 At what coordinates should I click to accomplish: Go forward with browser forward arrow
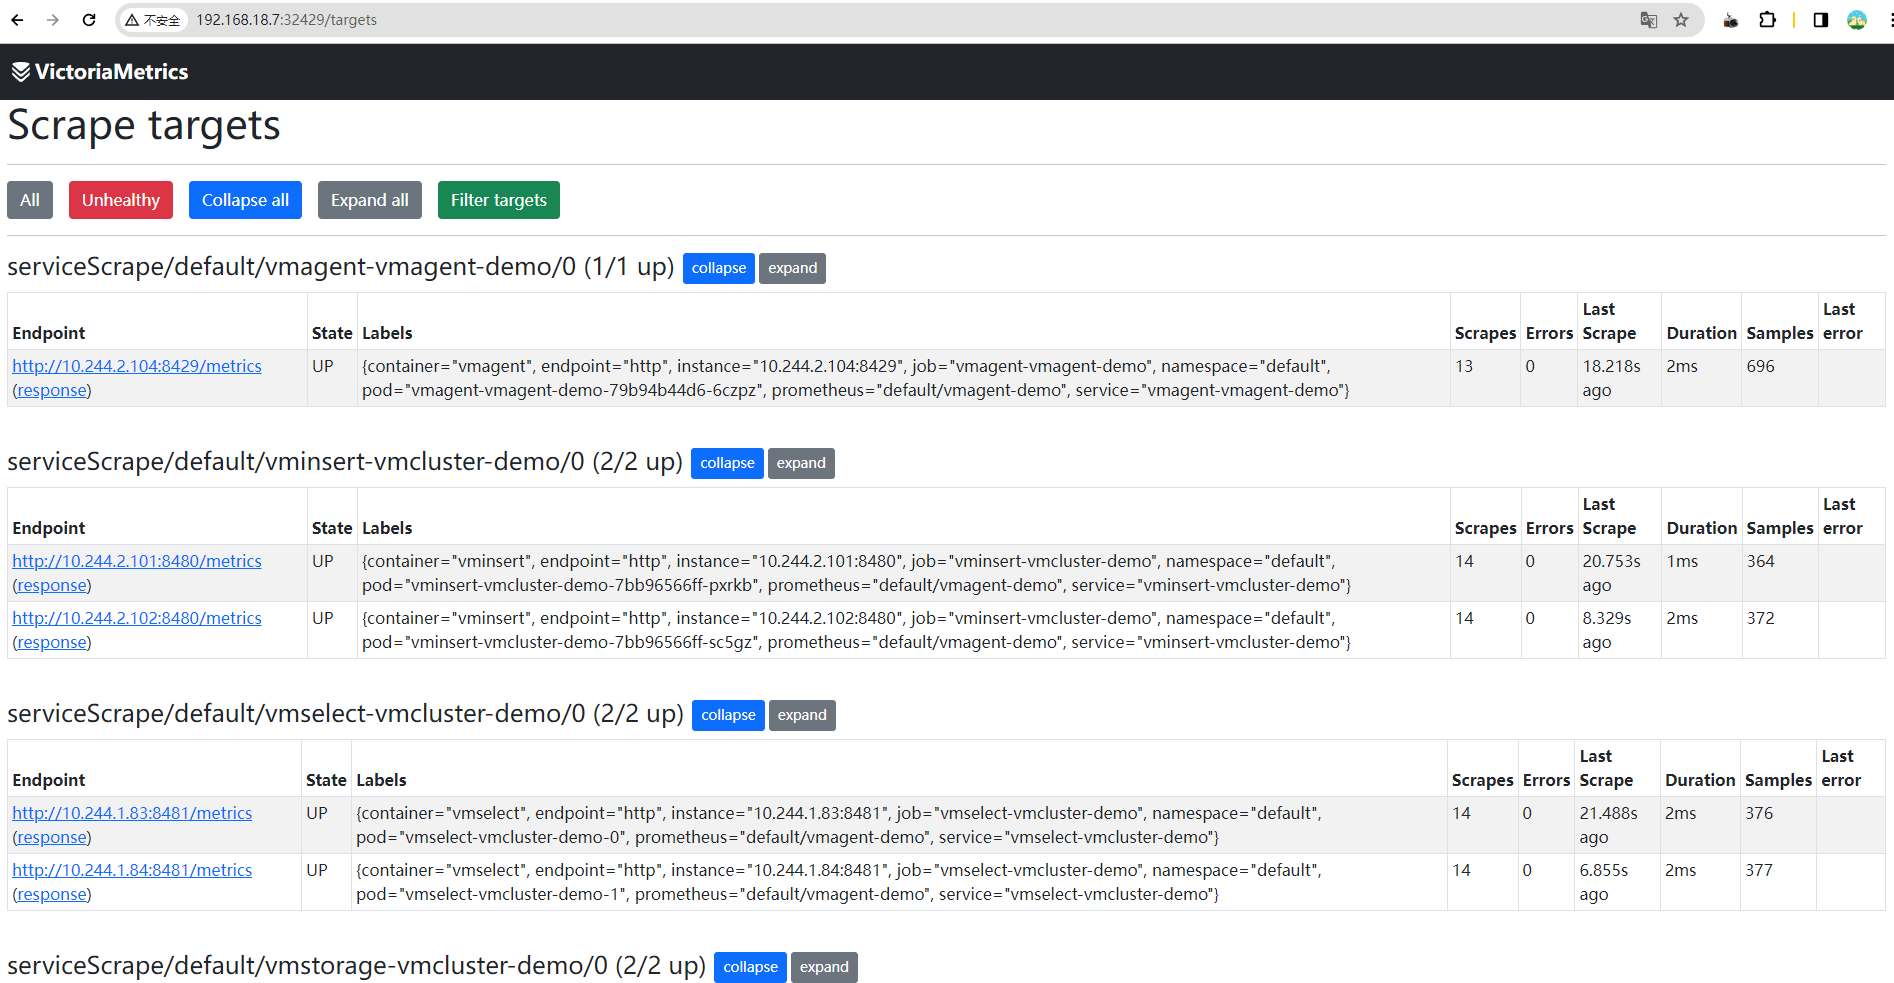53,20
